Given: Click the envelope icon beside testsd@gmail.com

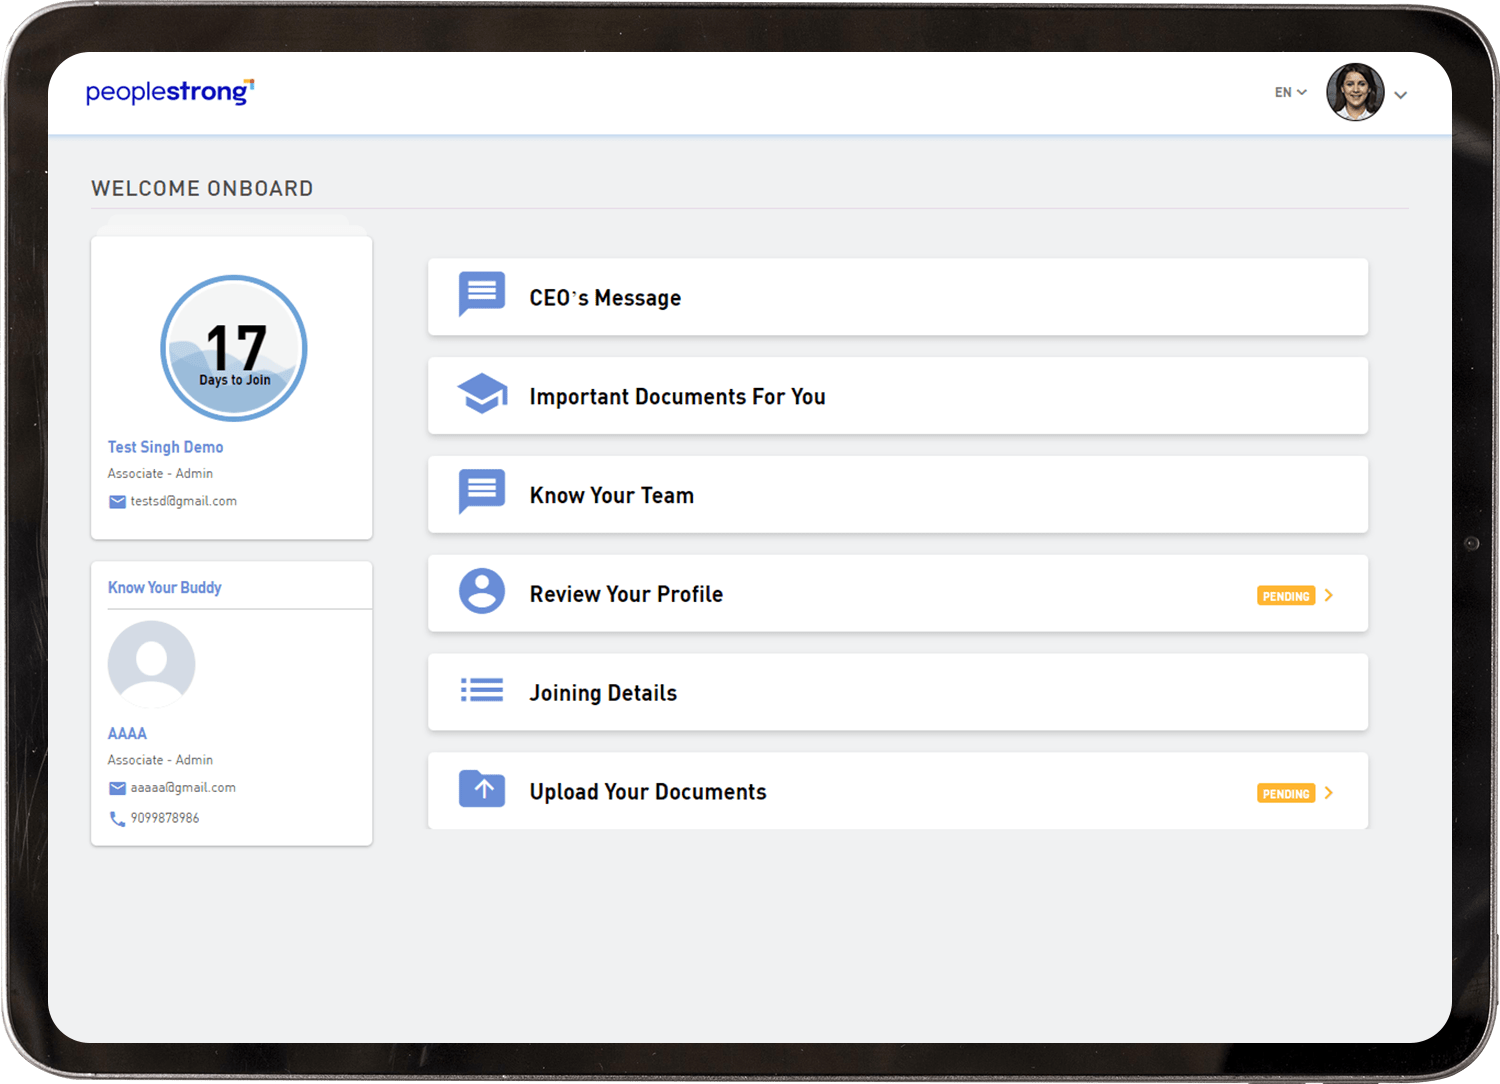Looking at the screenshot, I should [x=117, y=502].
